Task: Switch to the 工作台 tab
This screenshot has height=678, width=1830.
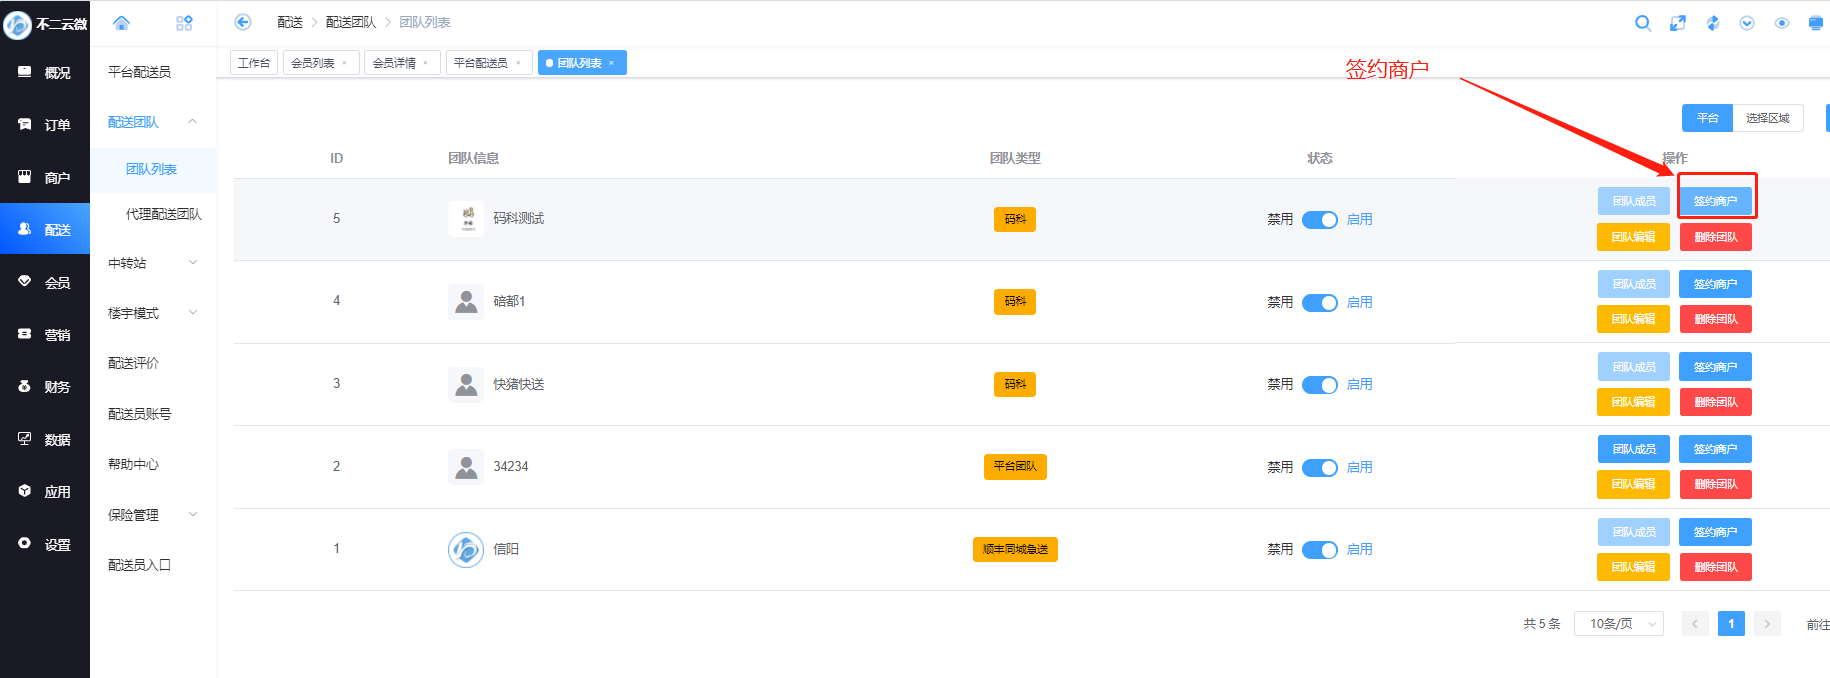Action: pyautogui.click(x=254, y=63)
